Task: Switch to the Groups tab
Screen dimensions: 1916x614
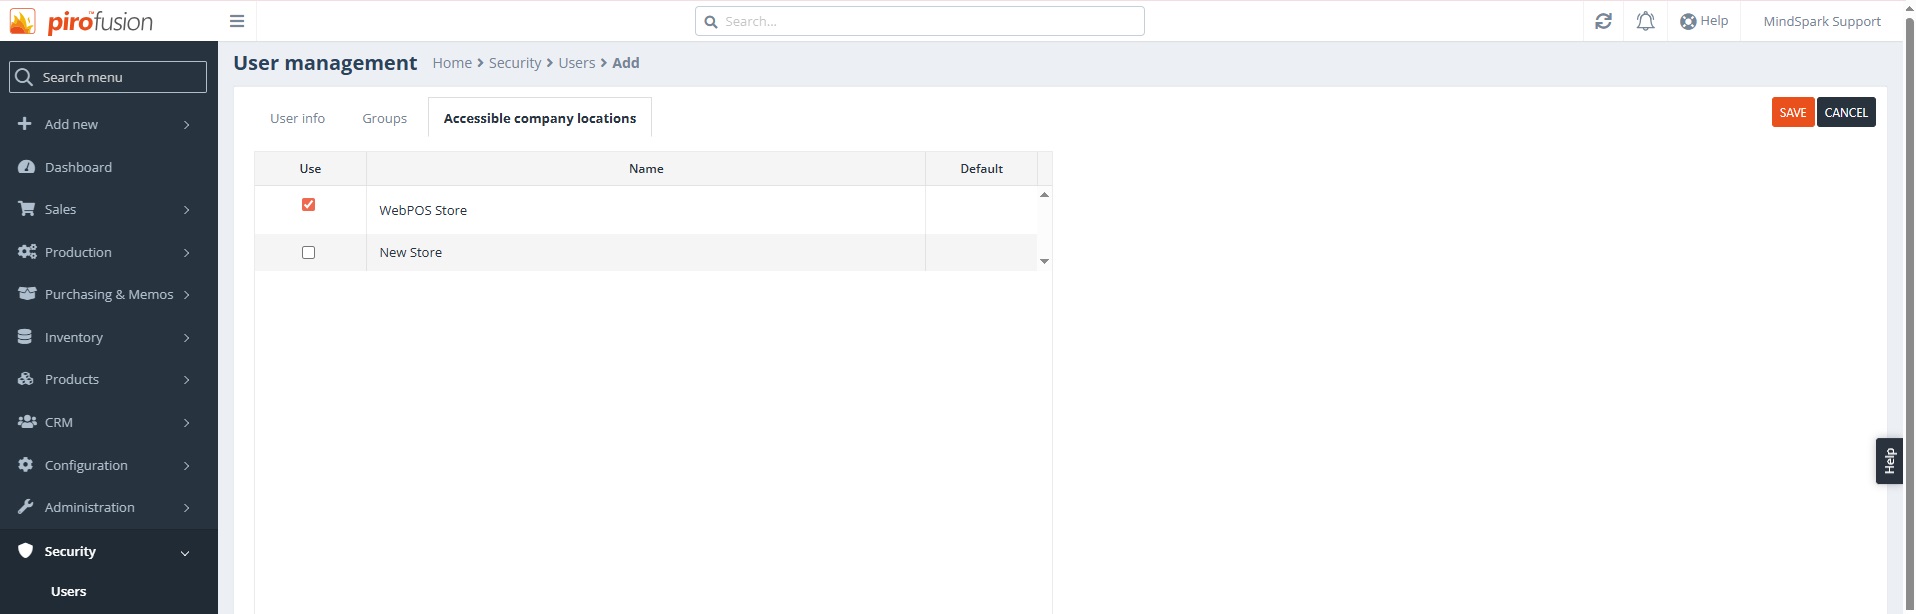Action: point(384,118)
